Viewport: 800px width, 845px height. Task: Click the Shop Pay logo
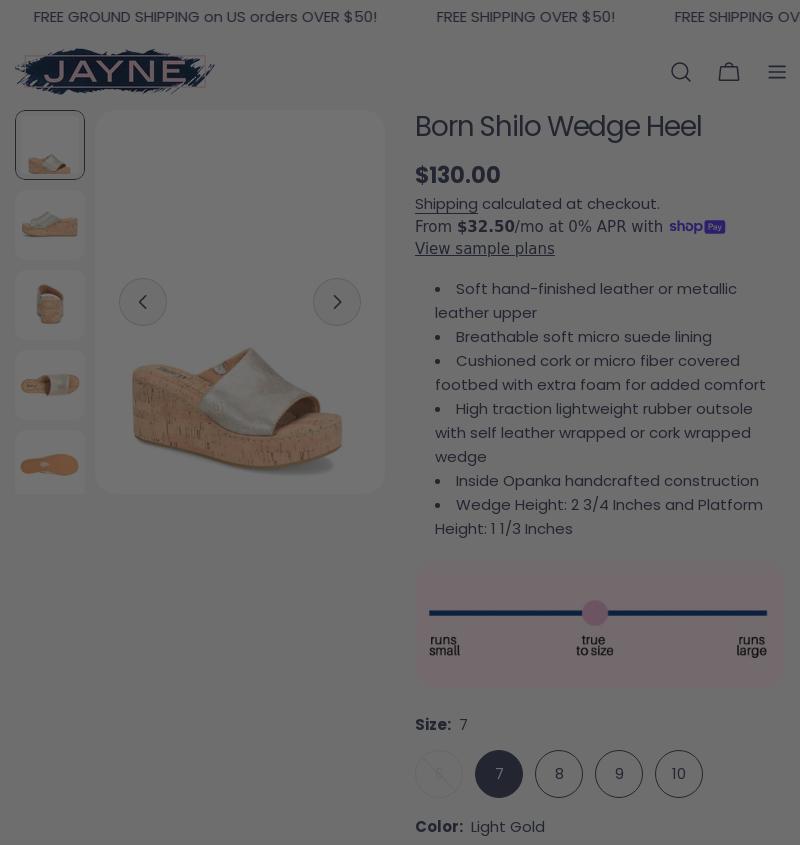coord(697,226)
